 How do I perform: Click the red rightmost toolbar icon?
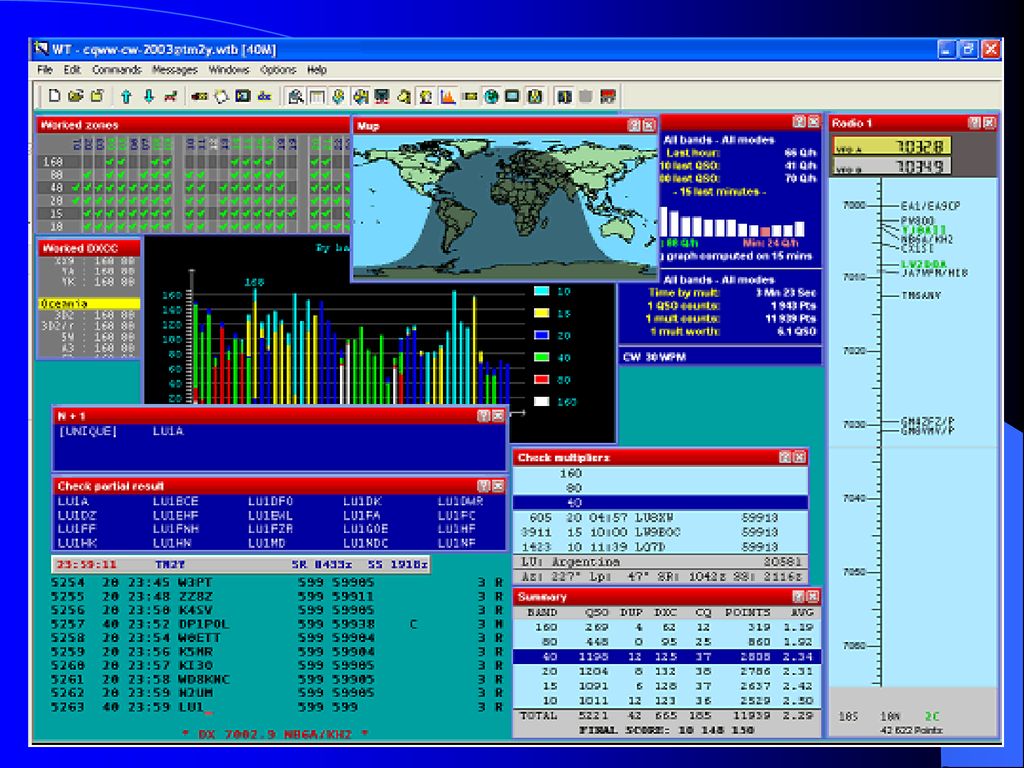click(x=607, y=97)
